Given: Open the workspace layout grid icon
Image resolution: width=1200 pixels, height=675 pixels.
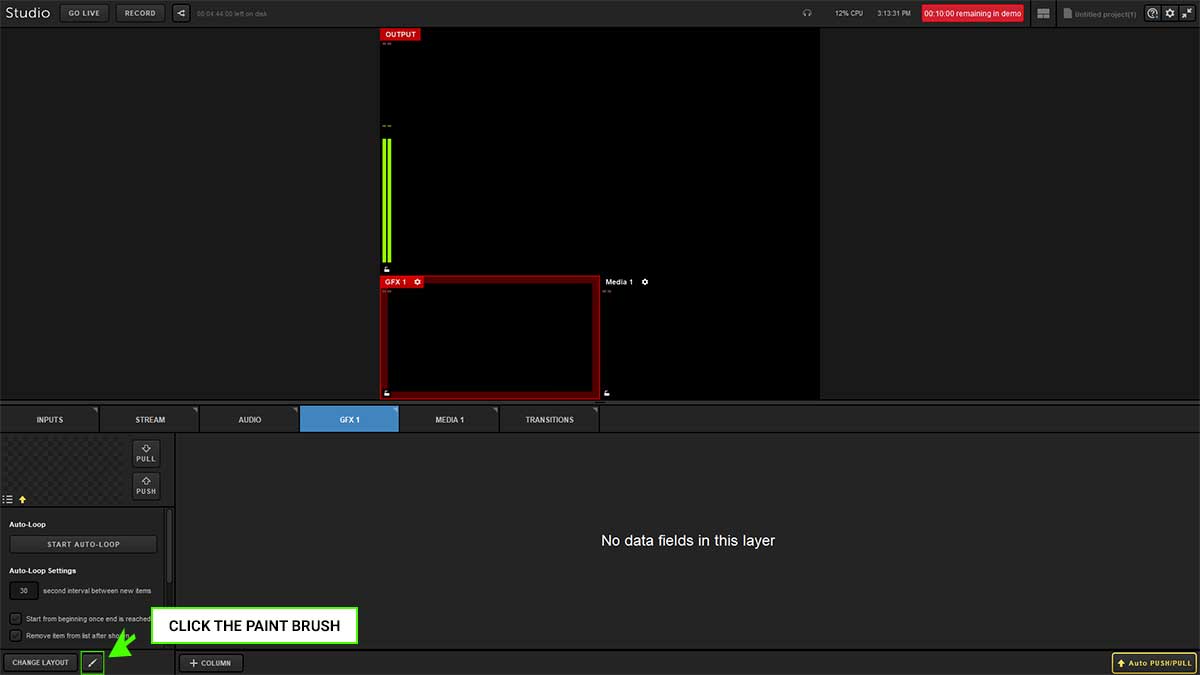Looking at the screenshot, I should [x=1044, y=13].
